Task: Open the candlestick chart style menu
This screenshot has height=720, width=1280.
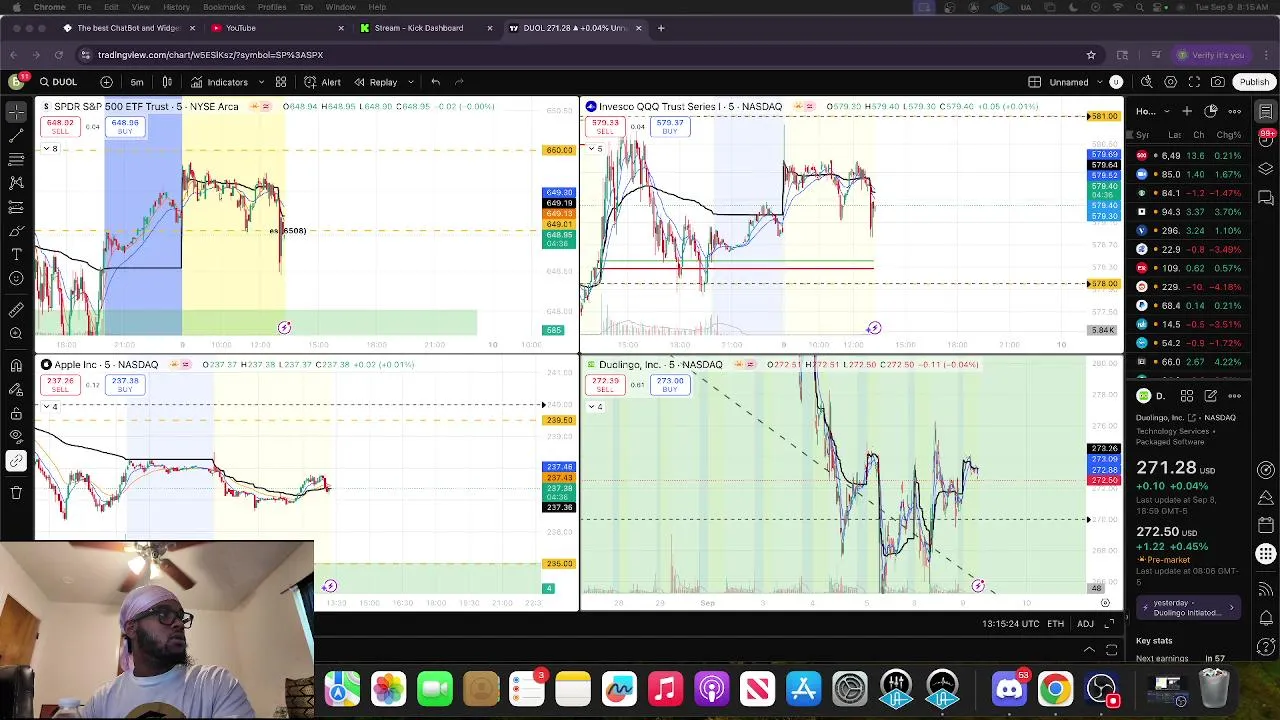Action: click(x=167, y=82)
